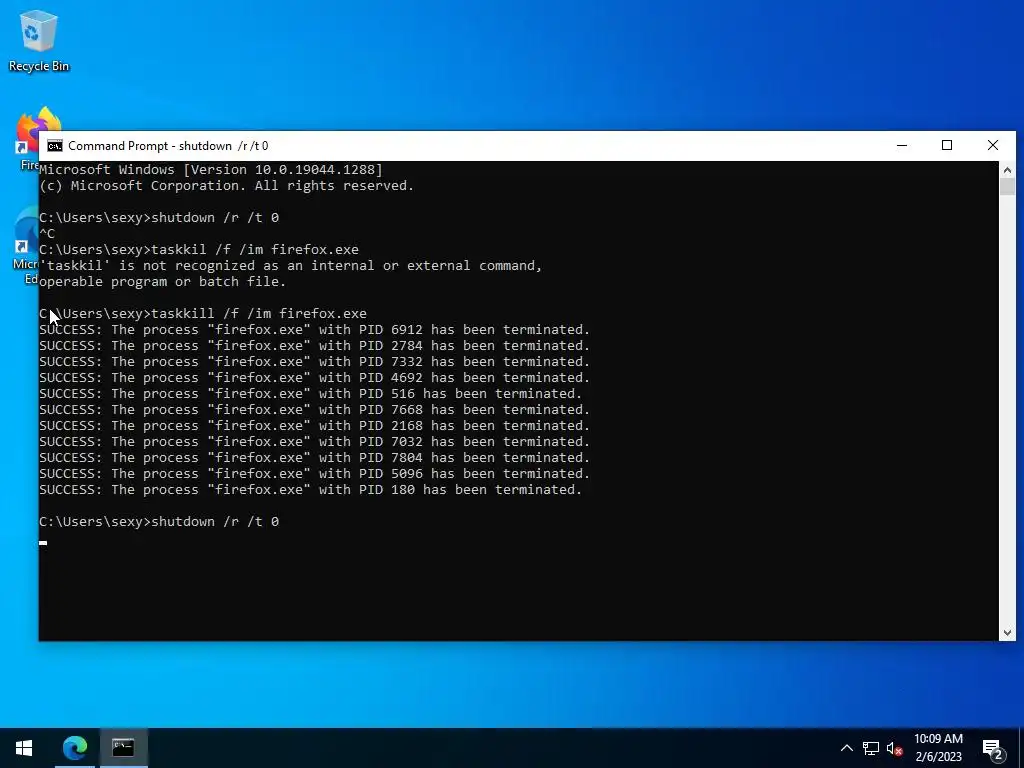Image resolution: width=1024 pixels, height=768 pixels.
Task: Show hidden system tray icons
Action: pyautogui.click(x=846, y=748)
